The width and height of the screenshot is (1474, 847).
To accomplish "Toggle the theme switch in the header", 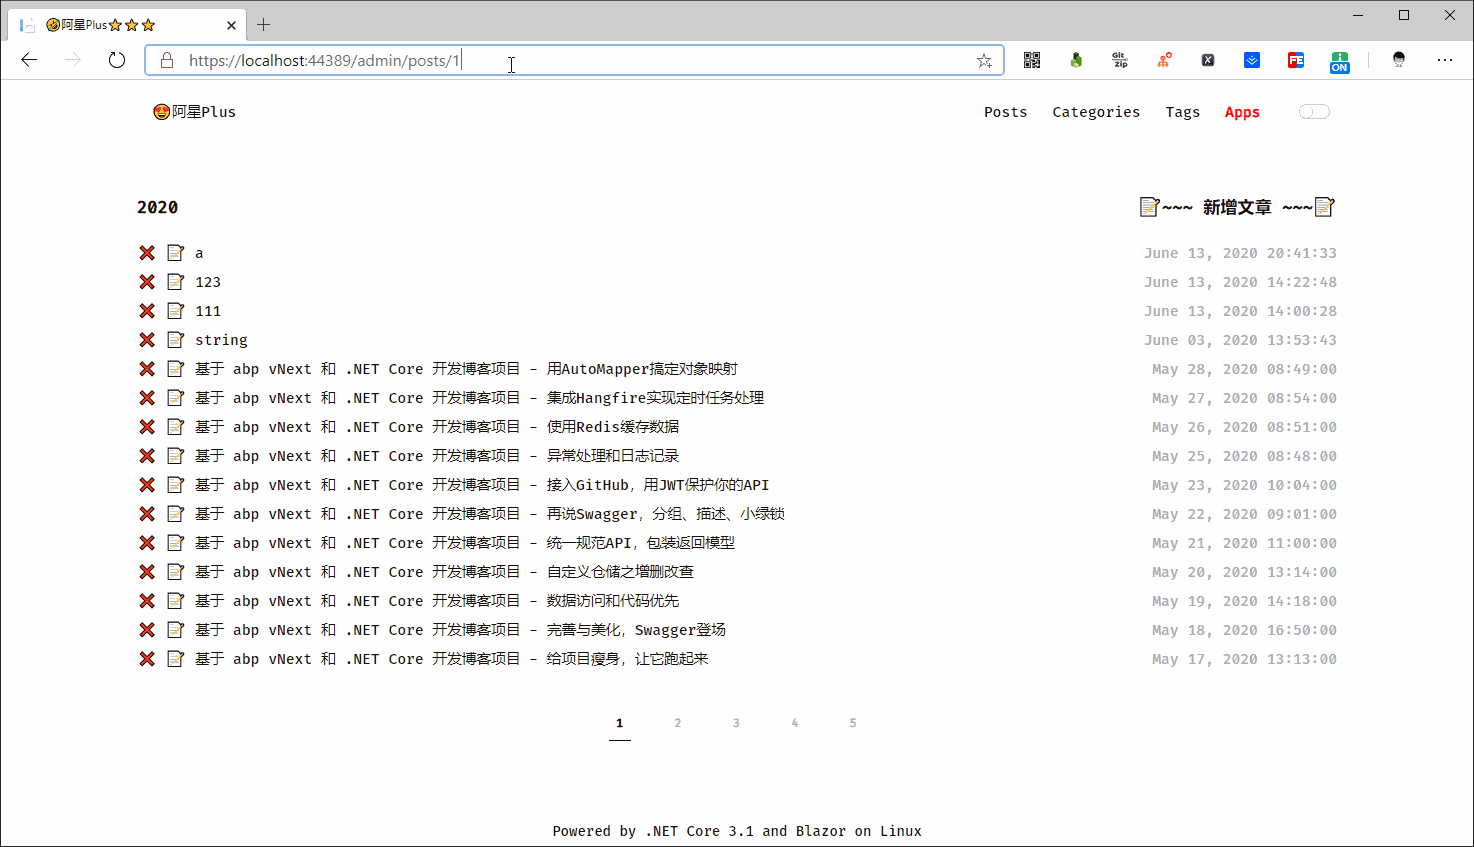I will coord(1314,112).
